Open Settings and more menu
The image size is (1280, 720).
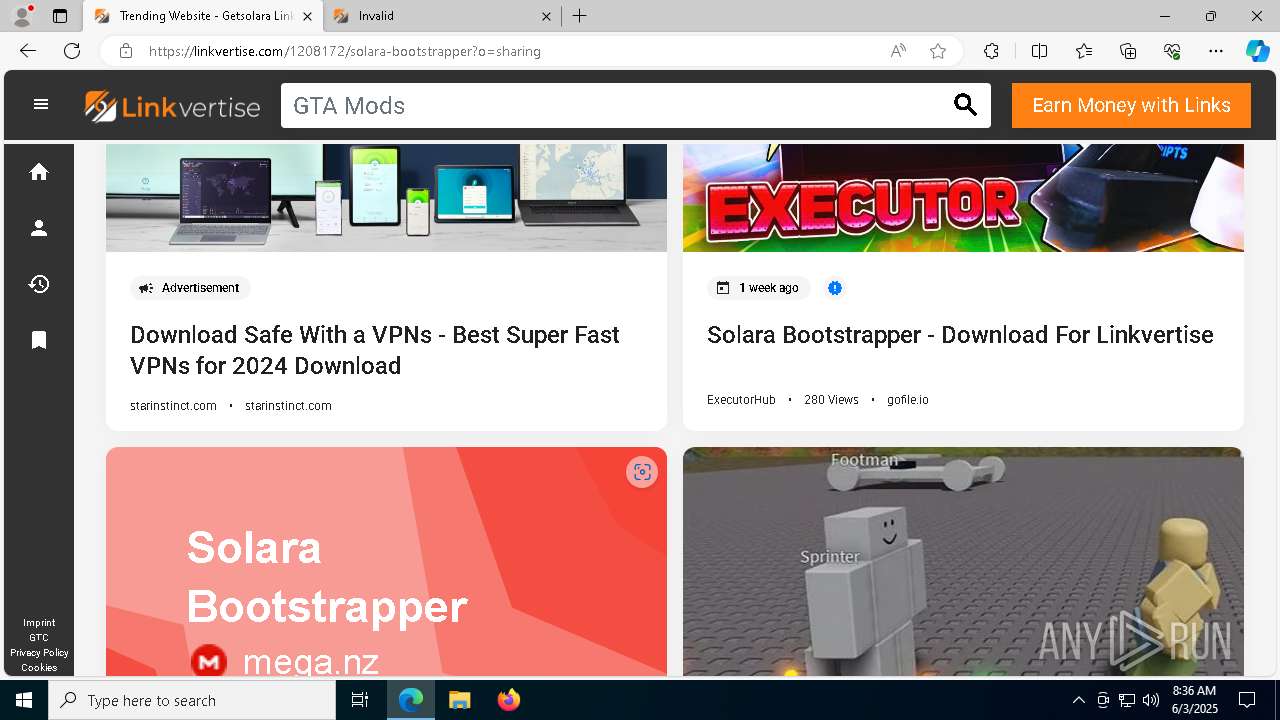coord(1216,51)
